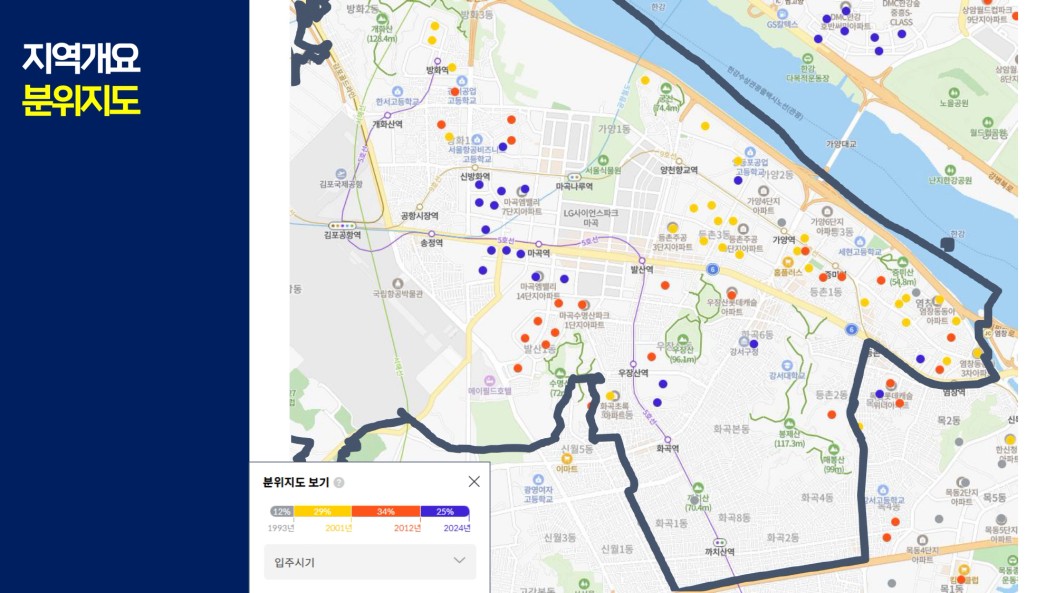Select the gray 12% legend segment
Image resolution: width=1055 pixels, height=593 pixels.
point(282,512)
